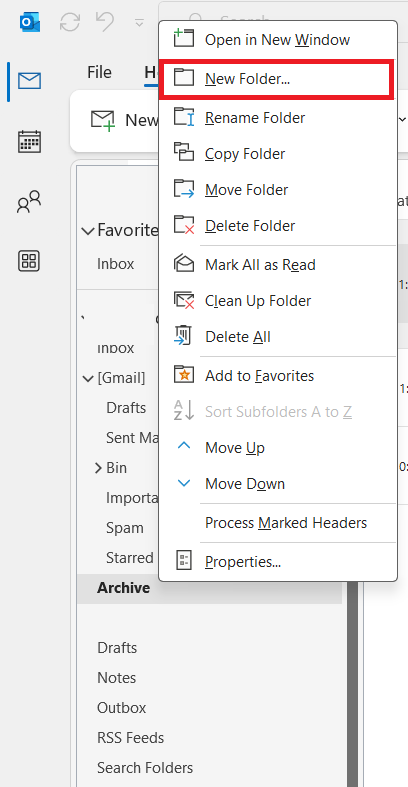Open the Notes folder
This screenshot has width=408, height=787.
tap(116, 678)
